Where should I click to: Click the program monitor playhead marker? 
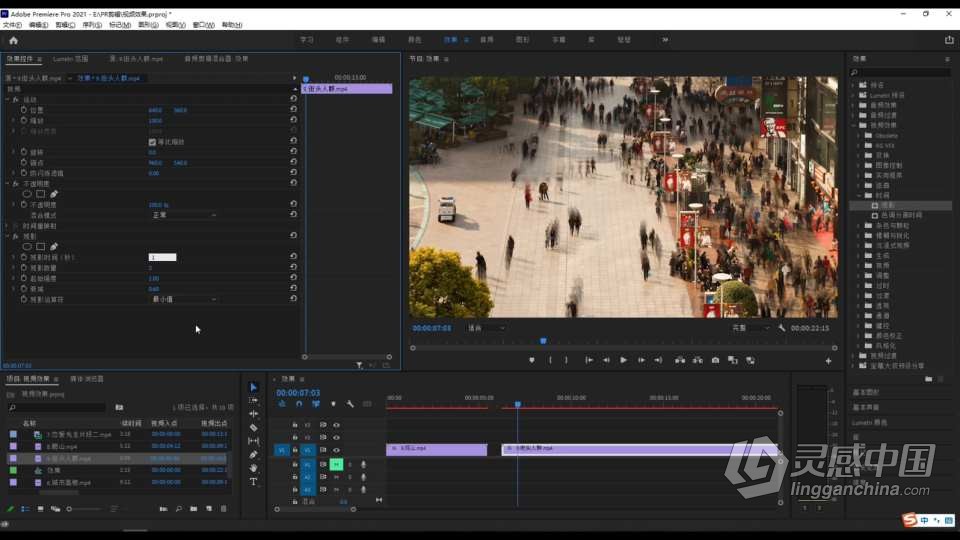543,341
